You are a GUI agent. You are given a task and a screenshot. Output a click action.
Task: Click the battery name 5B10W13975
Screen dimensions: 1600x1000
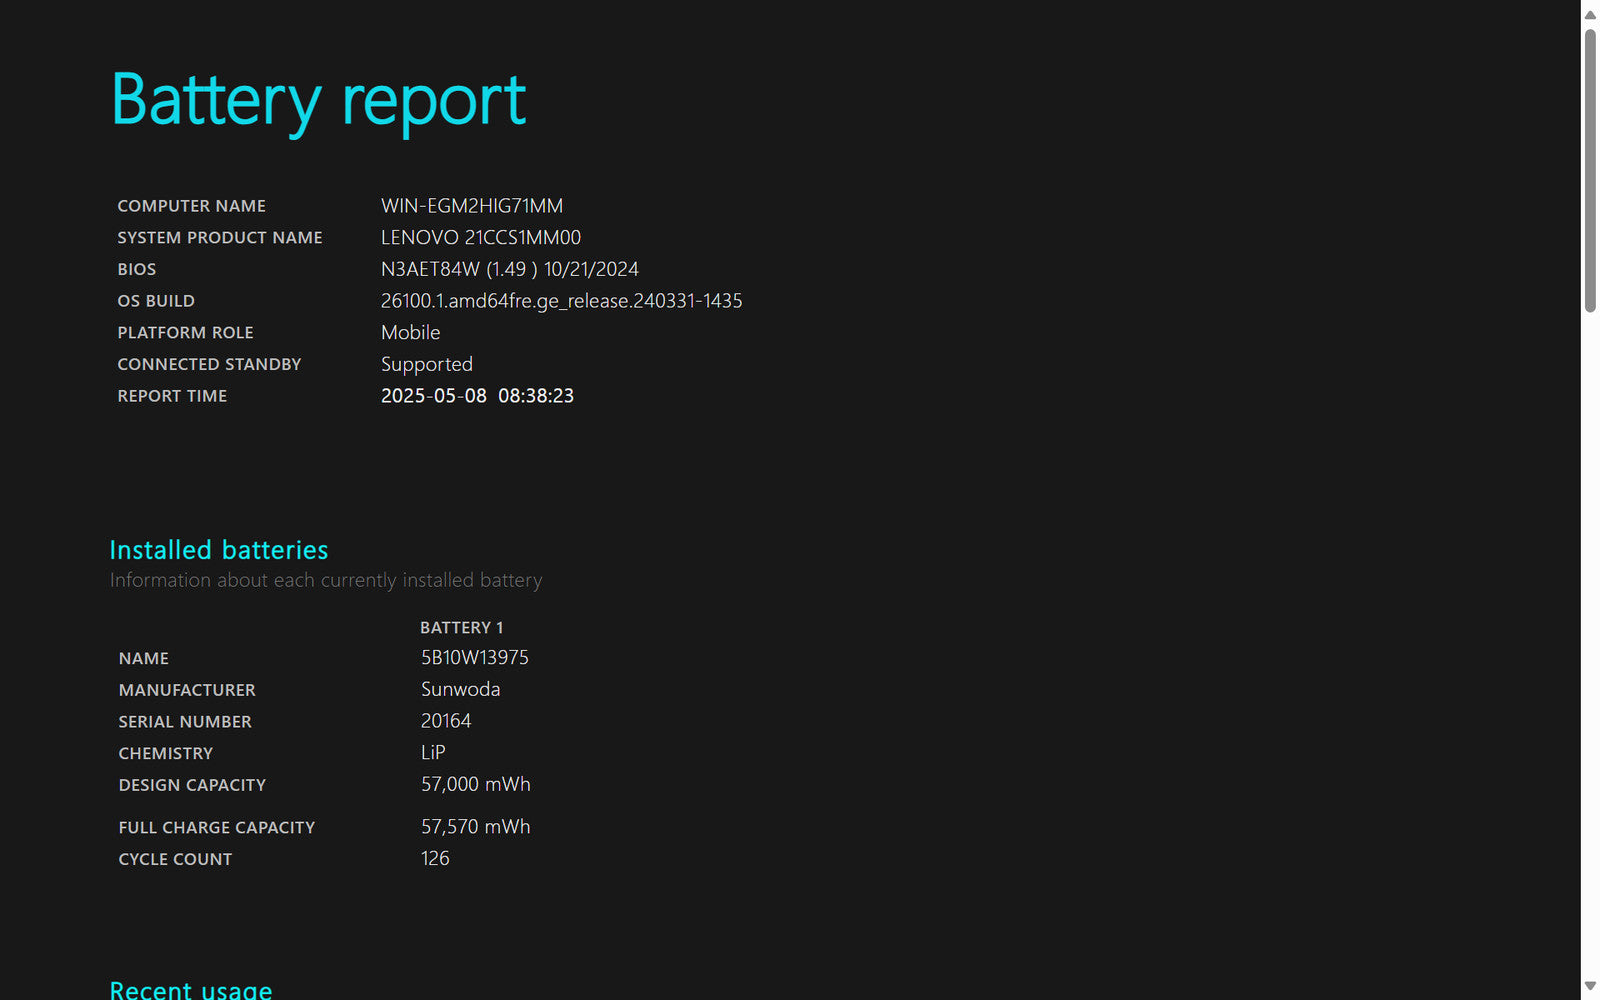(x=475, y=658)
